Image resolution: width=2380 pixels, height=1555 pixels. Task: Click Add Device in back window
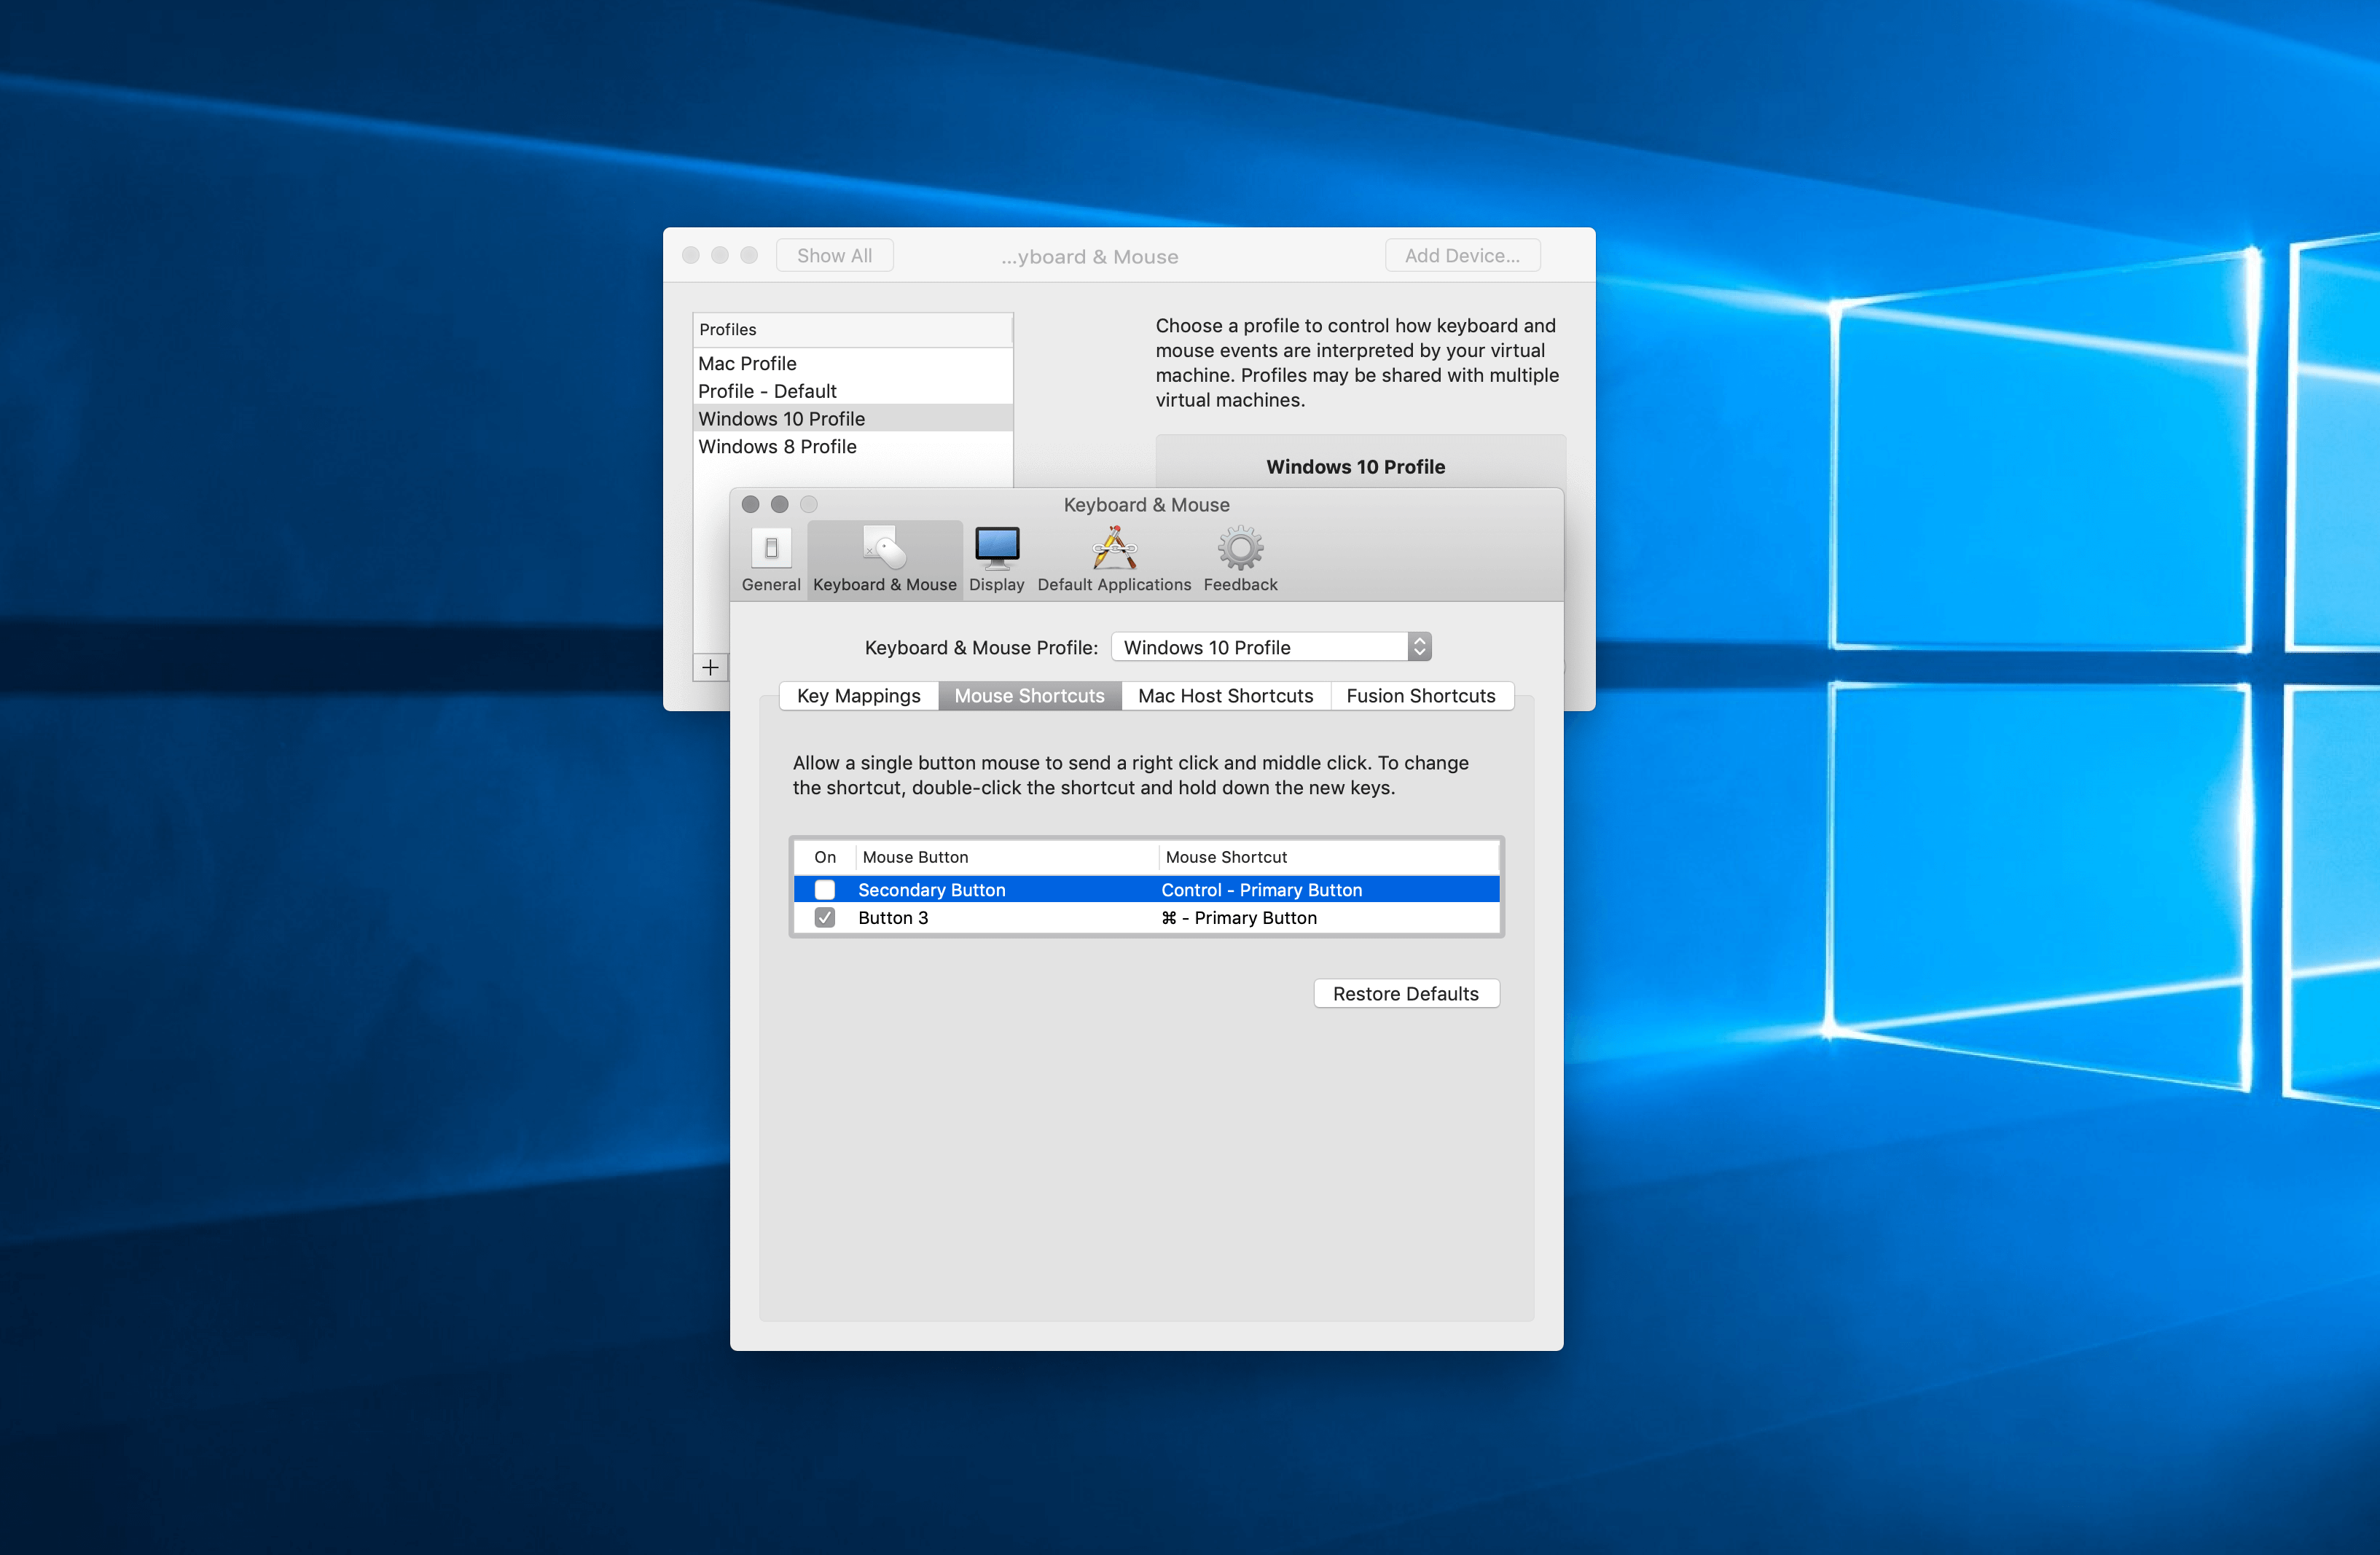click(1462, 255)
